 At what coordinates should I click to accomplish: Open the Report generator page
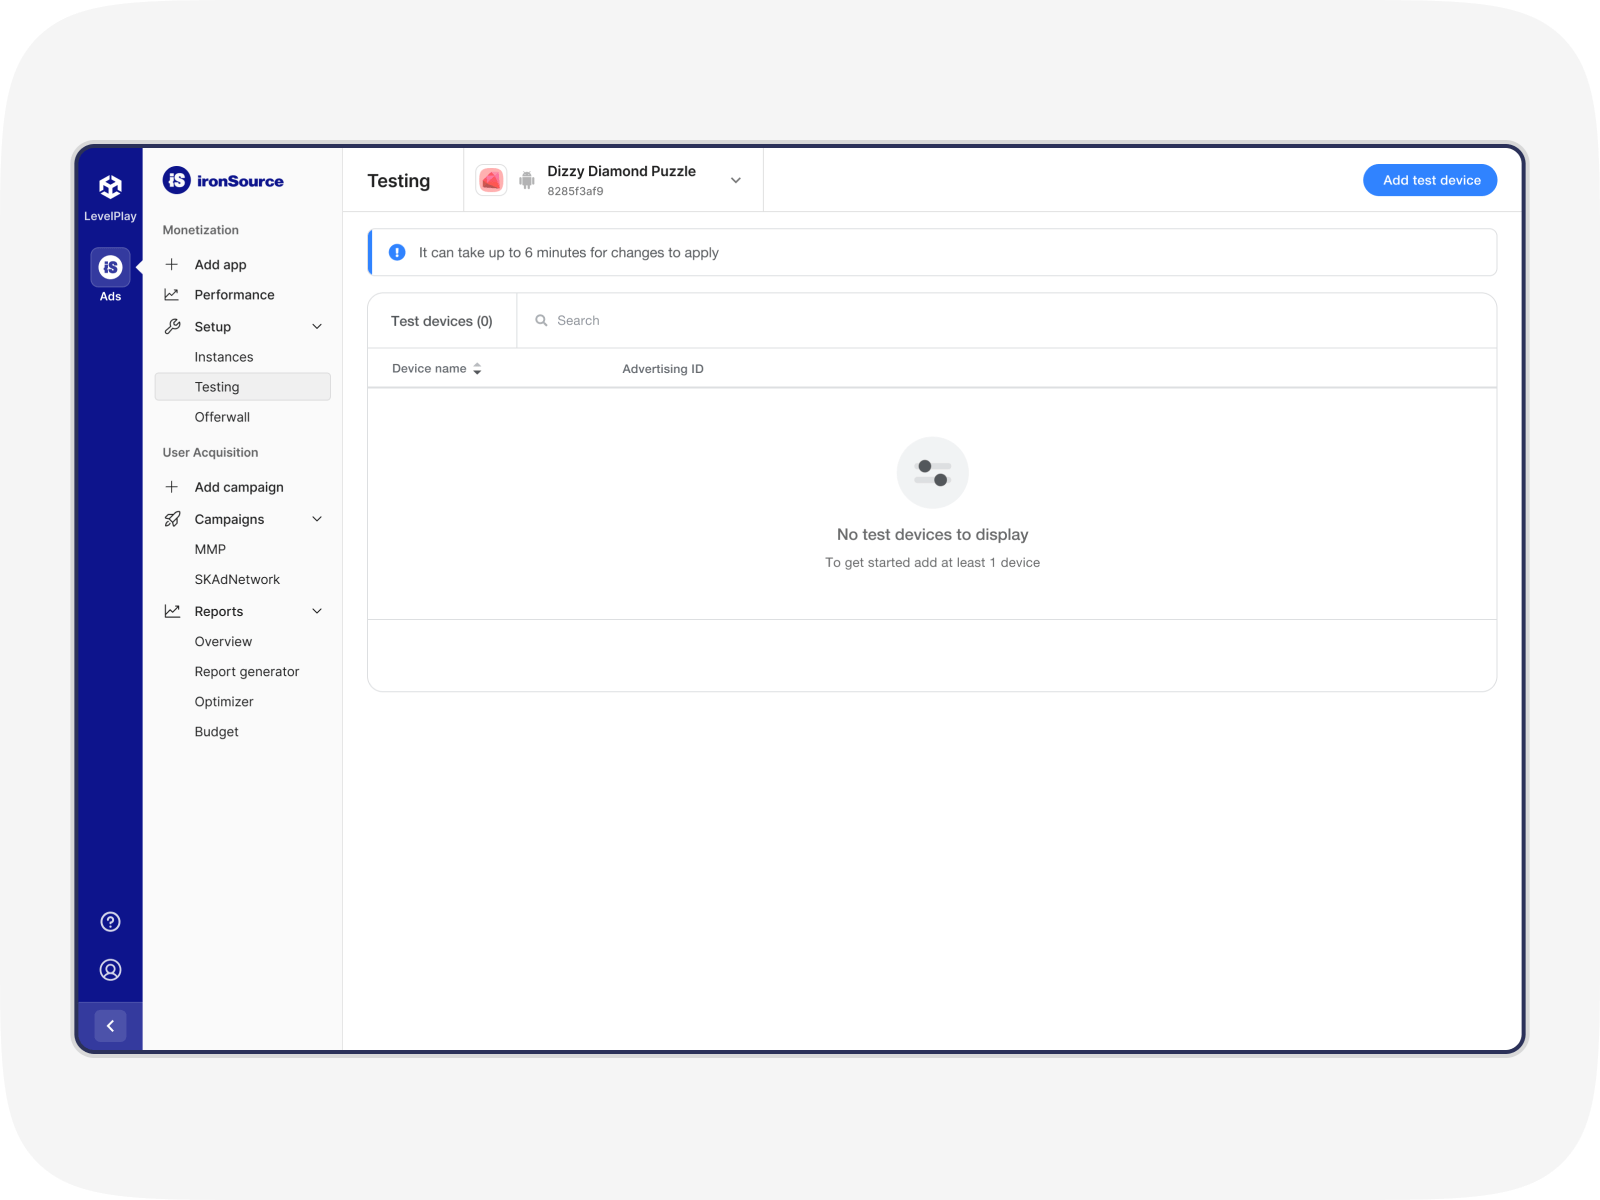(x=246, y=671)
